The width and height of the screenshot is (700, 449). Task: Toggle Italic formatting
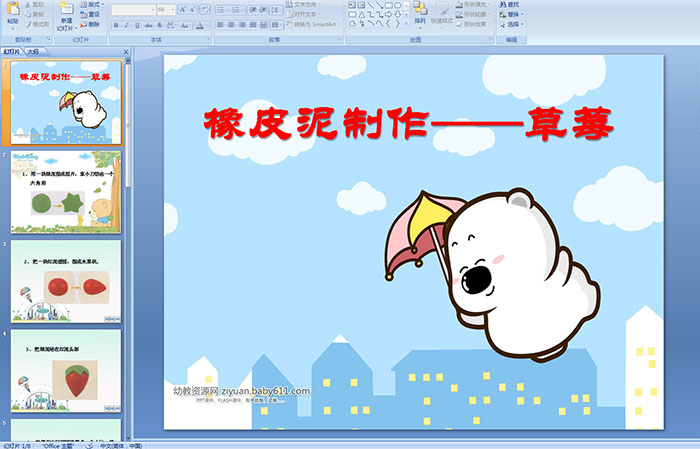tap(126, 25)
